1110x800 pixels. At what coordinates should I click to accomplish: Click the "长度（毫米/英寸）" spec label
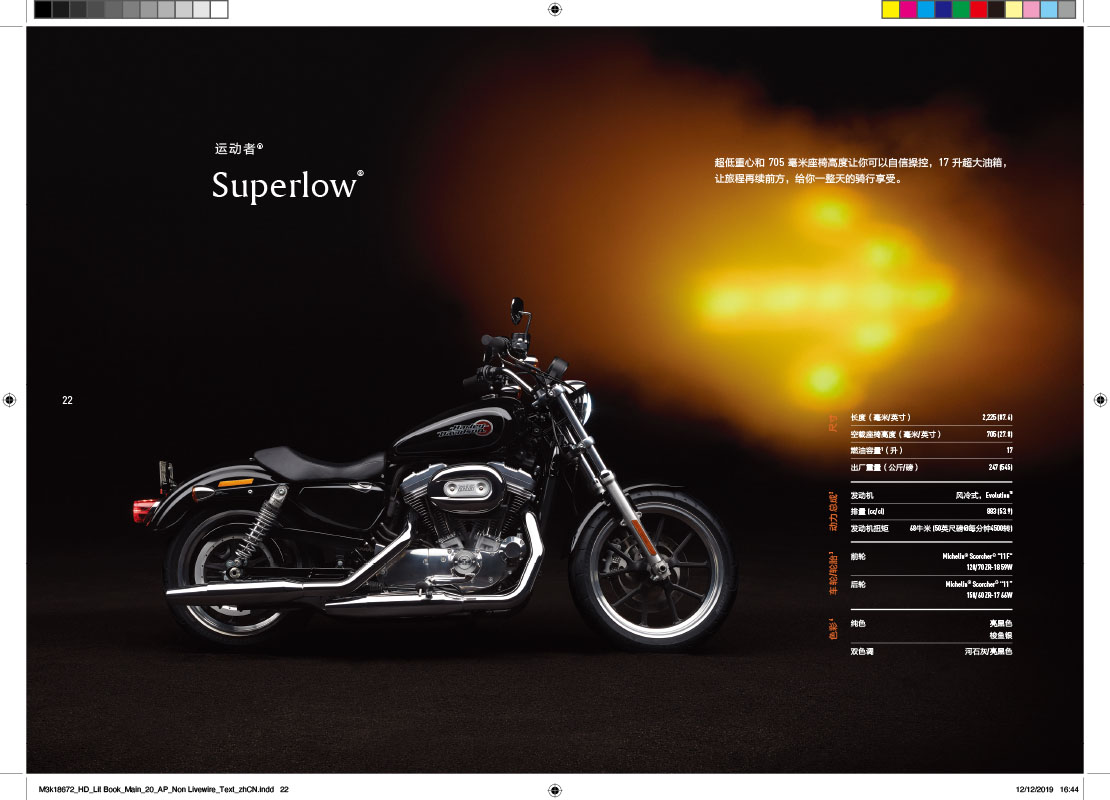pos(881,418)
